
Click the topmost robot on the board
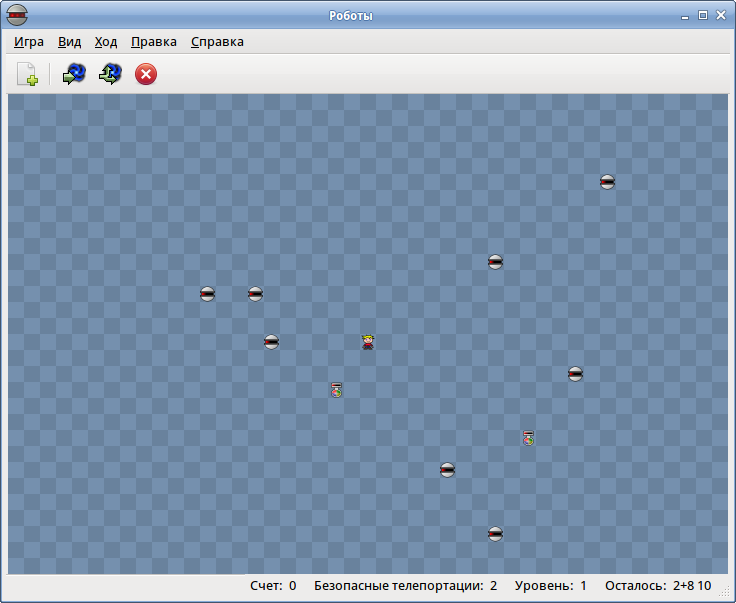click(x=607, y=182)
